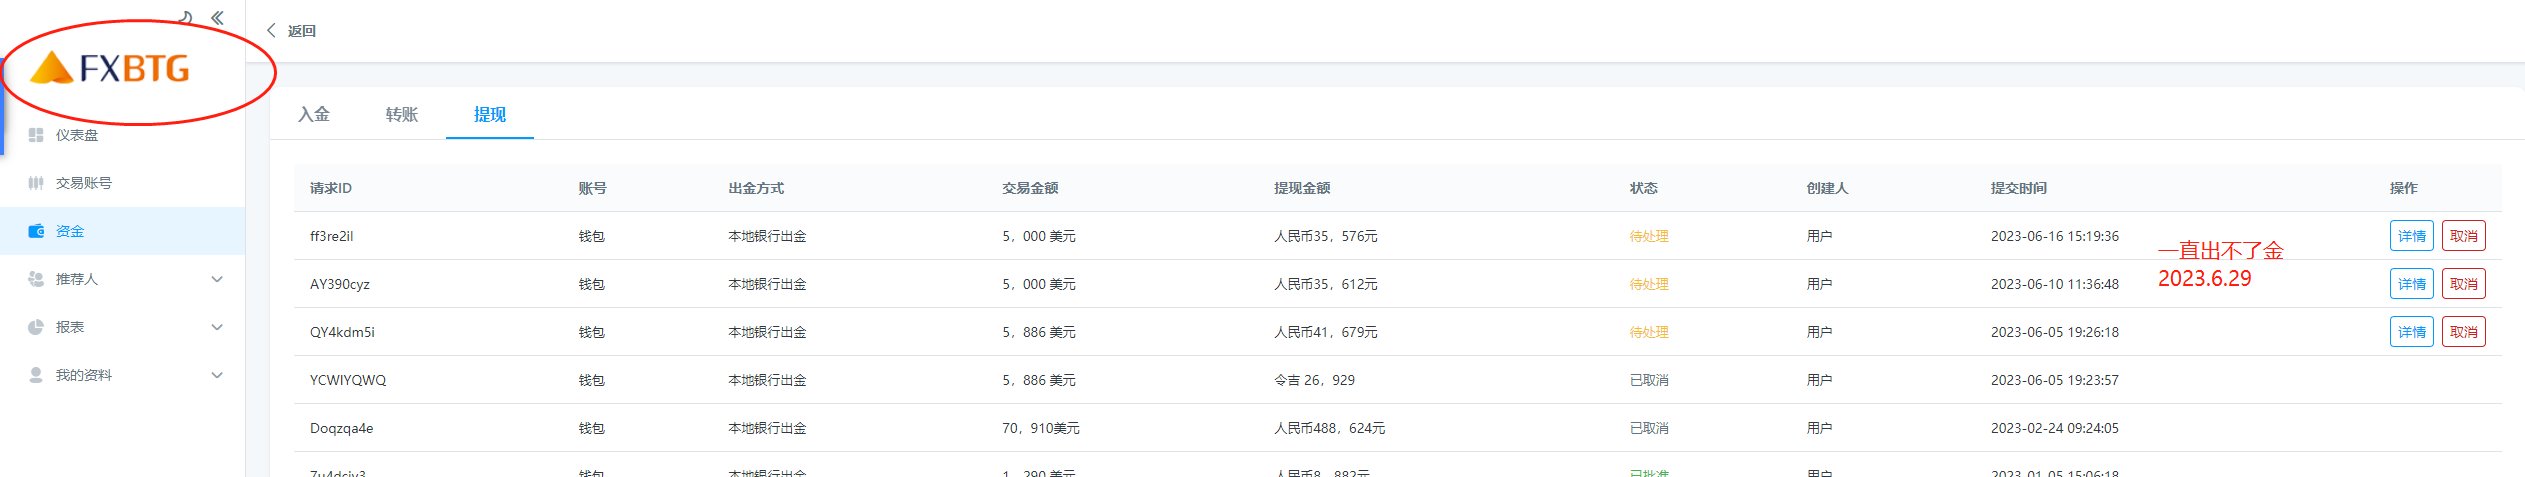This screenshot has height=477, width=2525.
Task: Open 详情 for request QY4kdm5i
Action: (2412, 332)
